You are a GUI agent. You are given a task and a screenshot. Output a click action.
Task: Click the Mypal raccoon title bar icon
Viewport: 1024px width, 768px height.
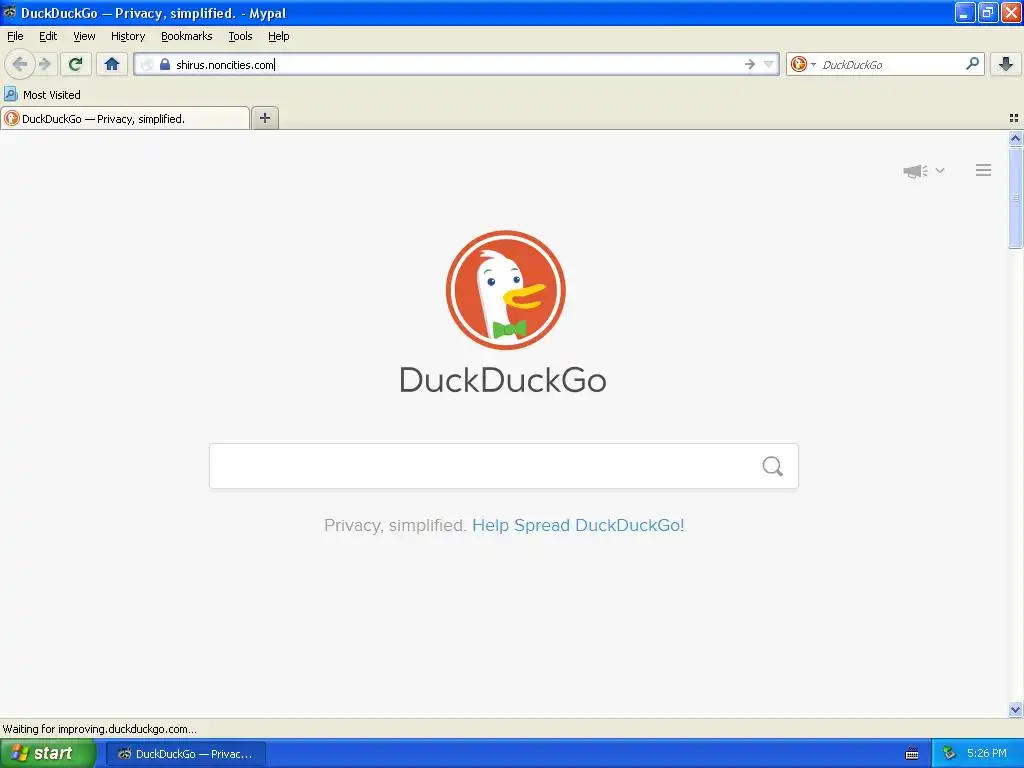10,12
